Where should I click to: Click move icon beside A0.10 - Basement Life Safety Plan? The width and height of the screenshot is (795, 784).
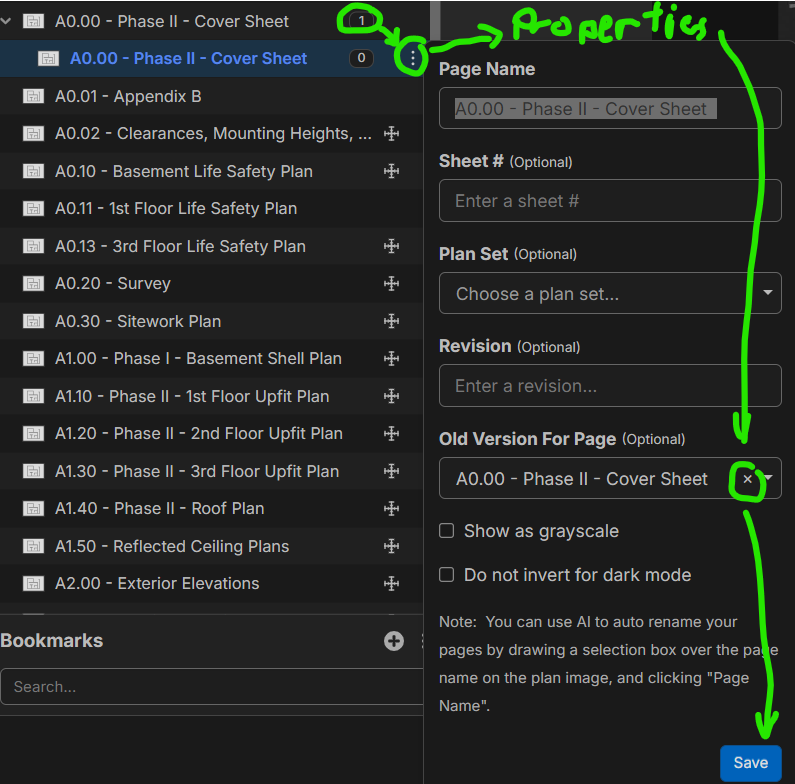pos(392,172)
